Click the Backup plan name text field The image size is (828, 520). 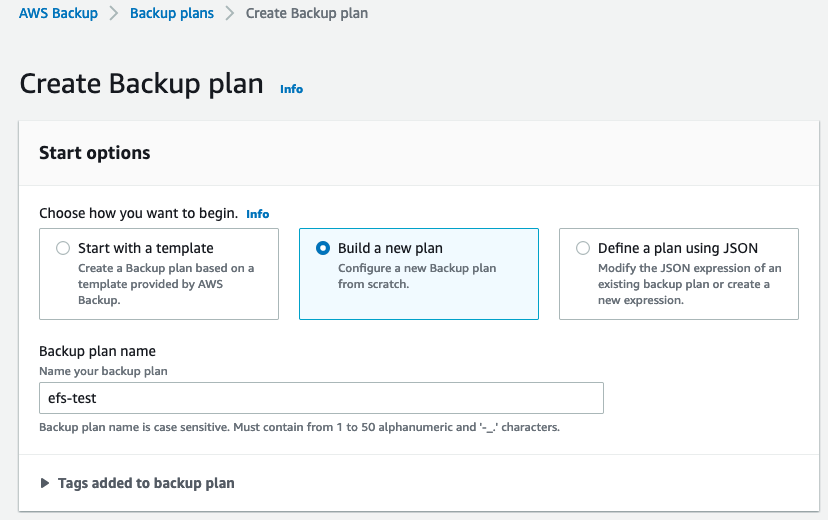click(x=320, y=398)
